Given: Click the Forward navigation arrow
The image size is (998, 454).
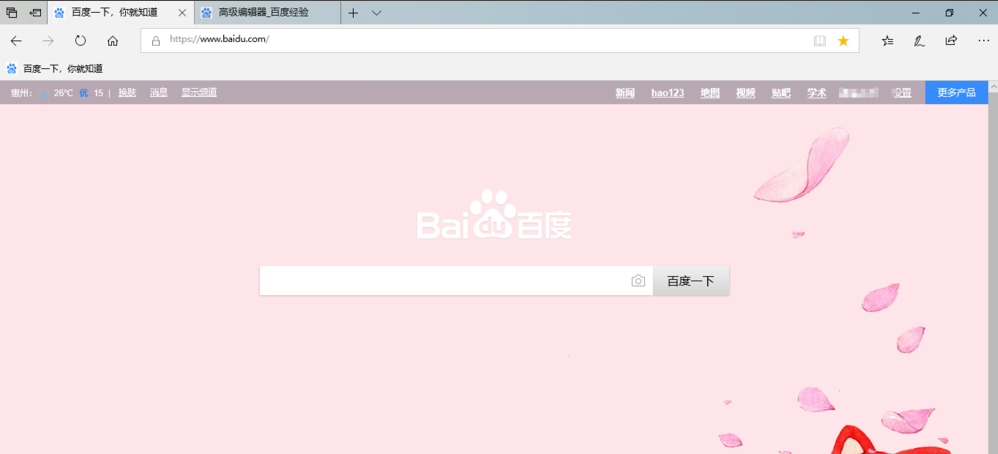Looking at the screenshot, I should [48, 41].
